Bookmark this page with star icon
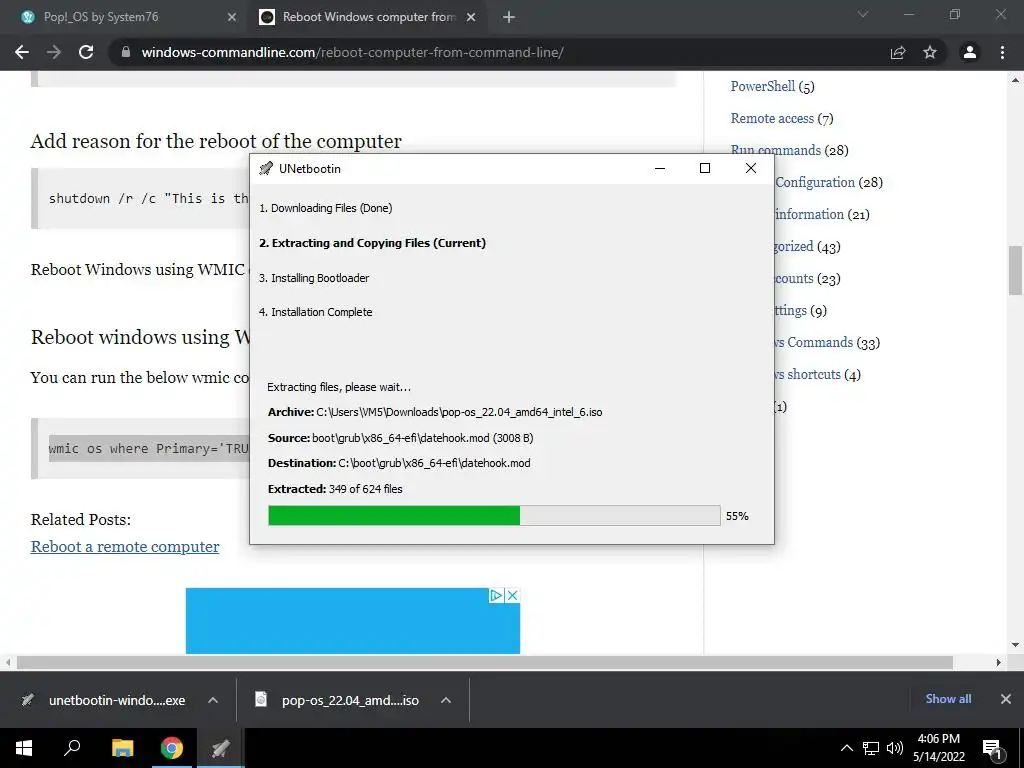Image resolution: width=1024 pixels, height=768 pixels. (x=930, y=52)
